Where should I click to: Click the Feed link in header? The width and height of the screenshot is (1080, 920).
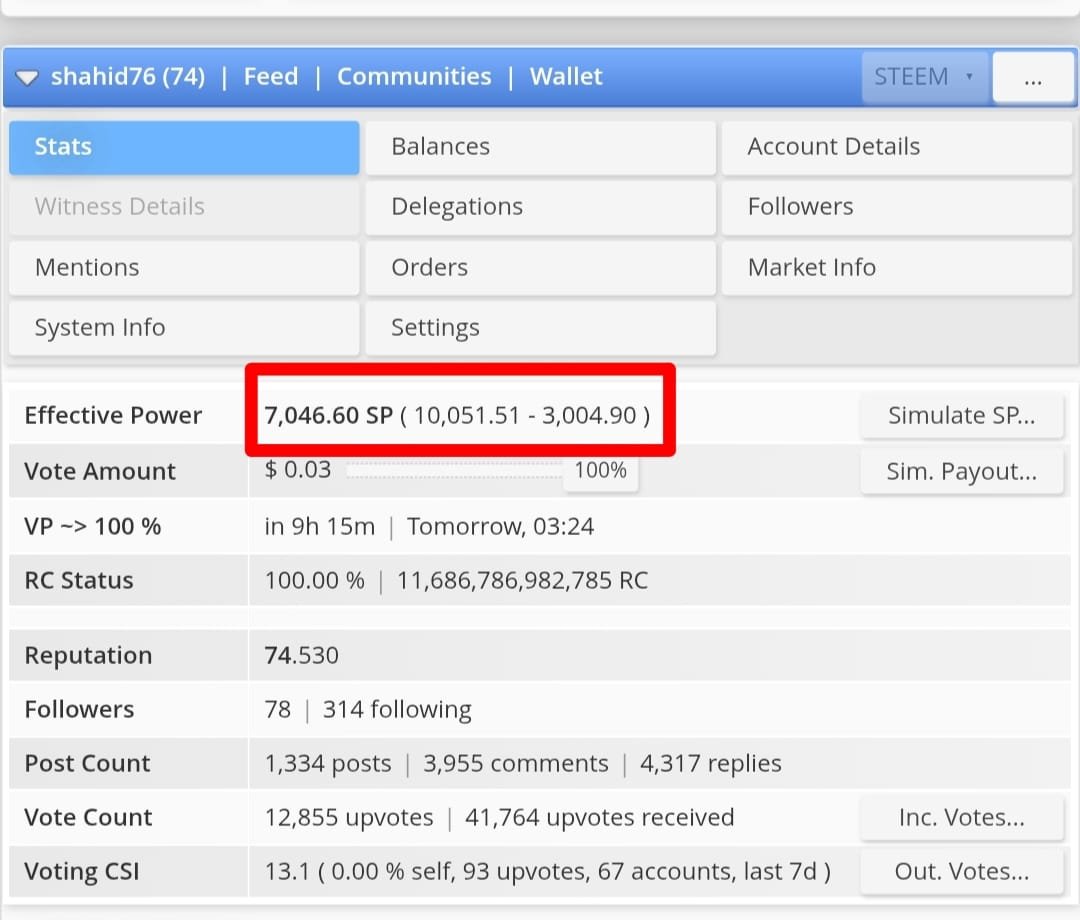tap(271, 76)
